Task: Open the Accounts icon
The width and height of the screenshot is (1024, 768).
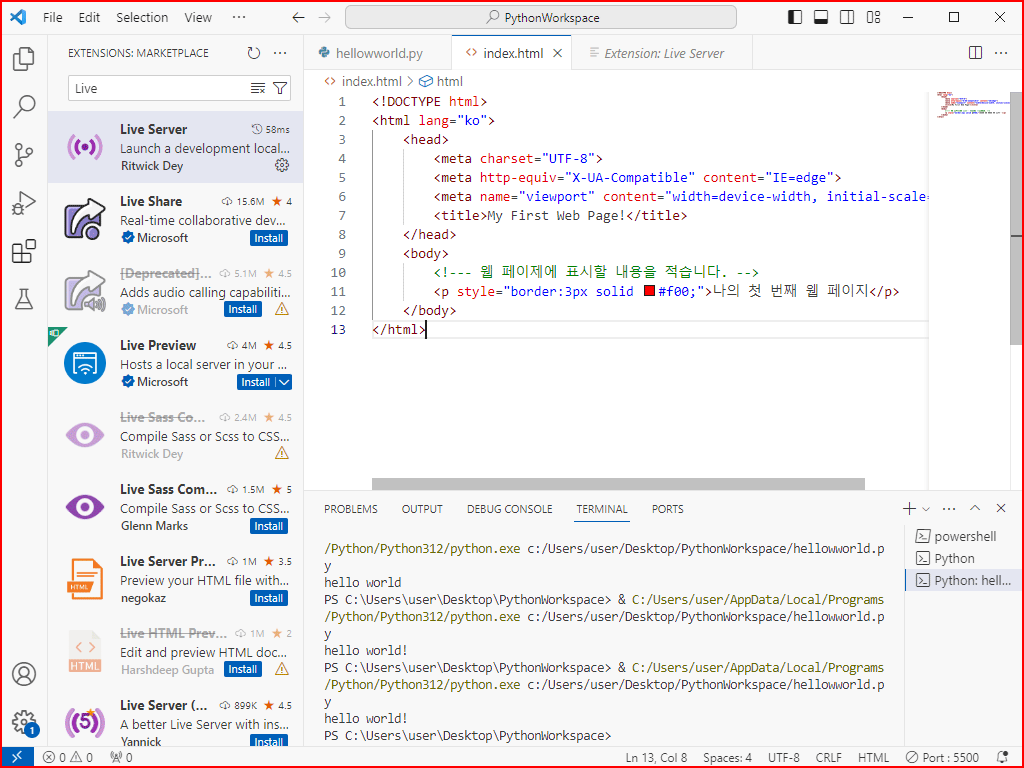Action: (24, 674)
